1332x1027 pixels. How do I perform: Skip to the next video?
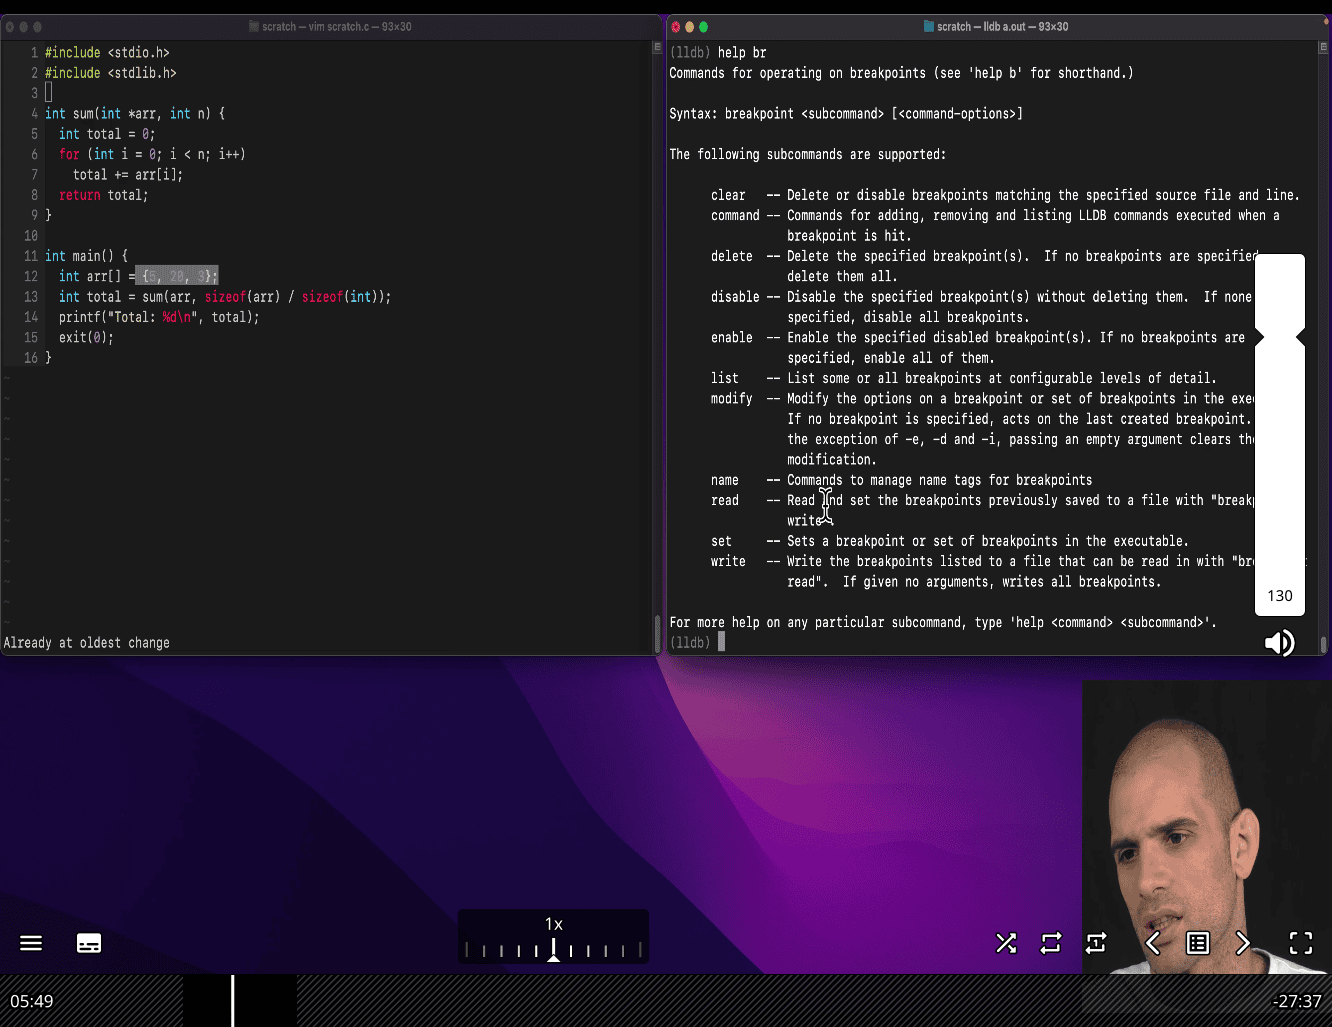(x=1243, y=943)
